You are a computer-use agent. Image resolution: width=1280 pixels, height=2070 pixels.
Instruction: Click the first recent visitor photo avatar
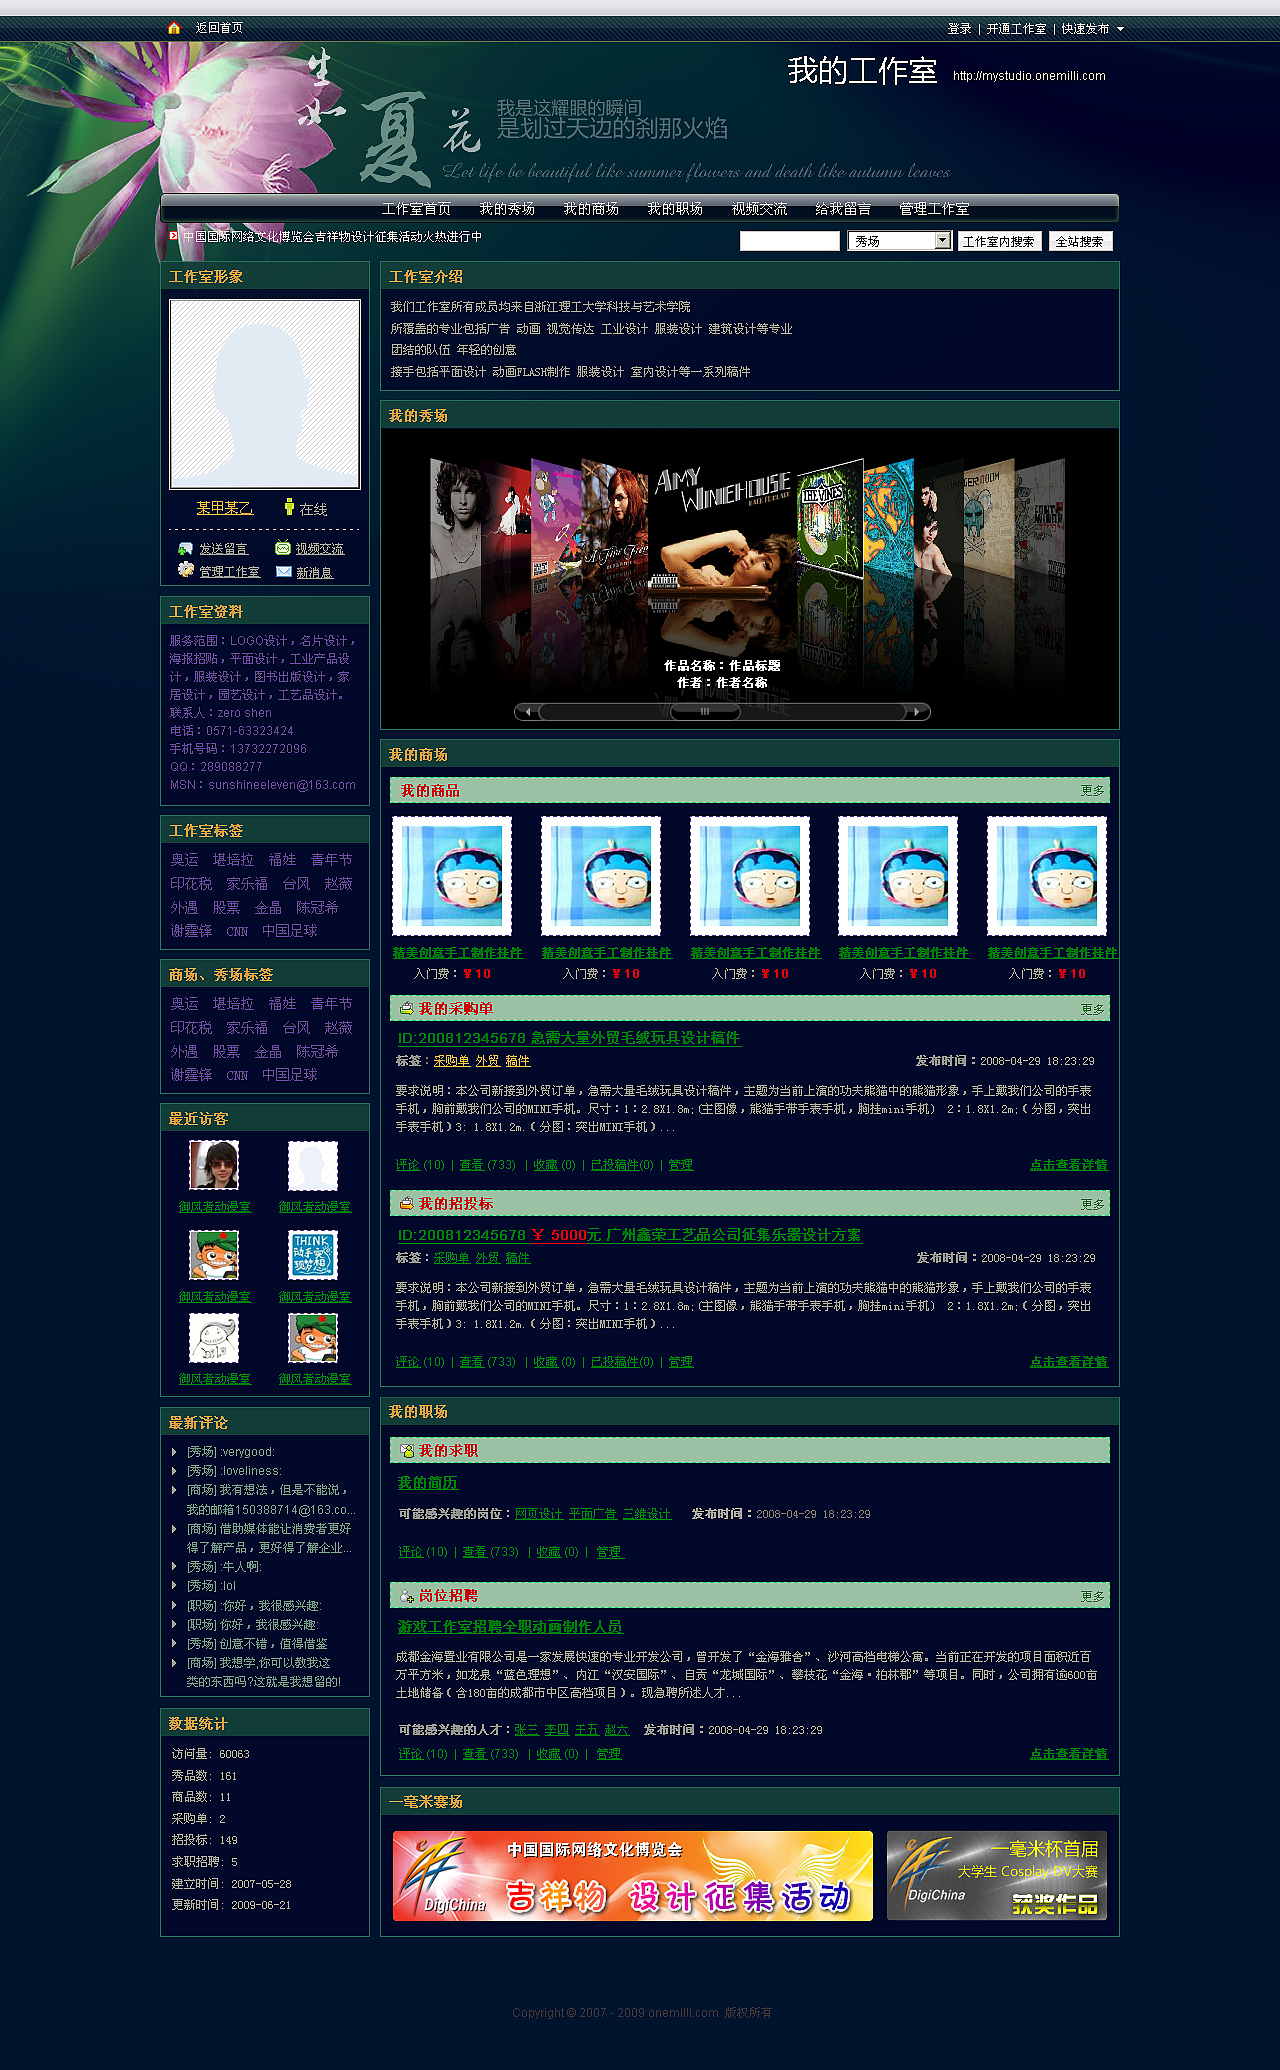(214, 1165)
